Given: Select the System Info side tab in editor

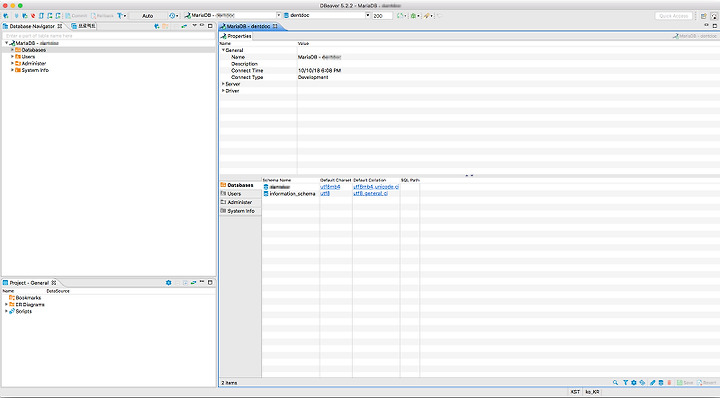Looking at the screenshot, I should [x=240, y=211].
